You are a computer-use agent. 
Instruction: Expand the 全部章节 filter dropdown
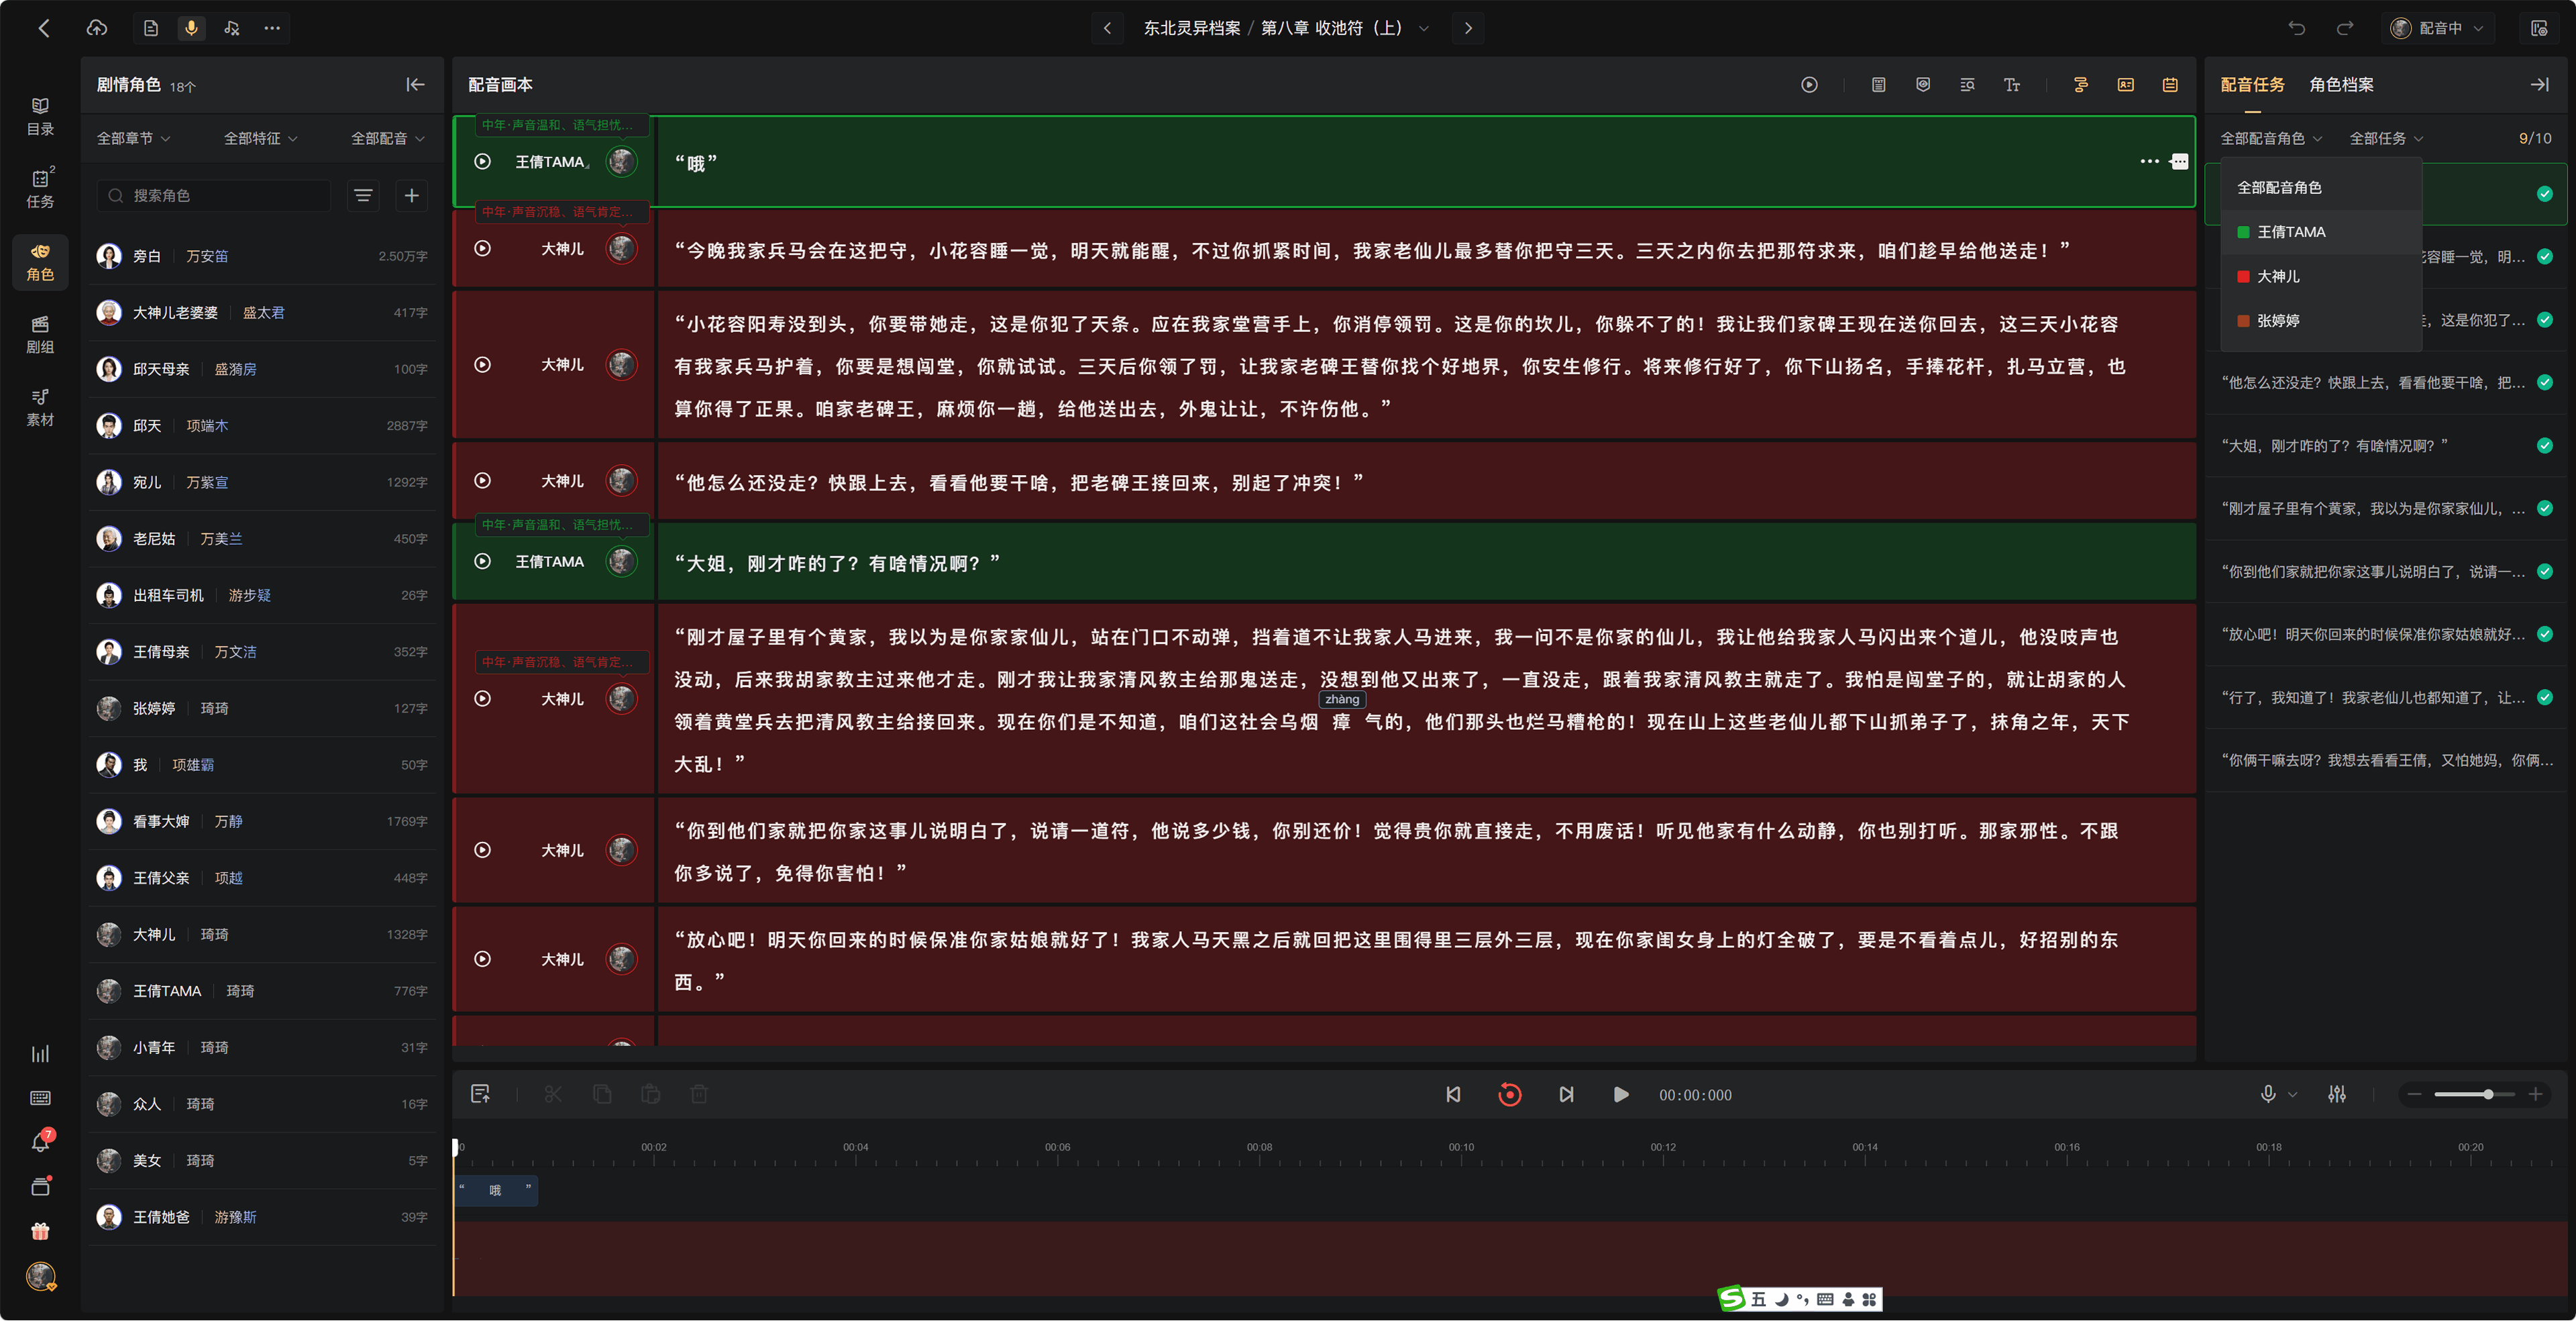click(133, 138)
